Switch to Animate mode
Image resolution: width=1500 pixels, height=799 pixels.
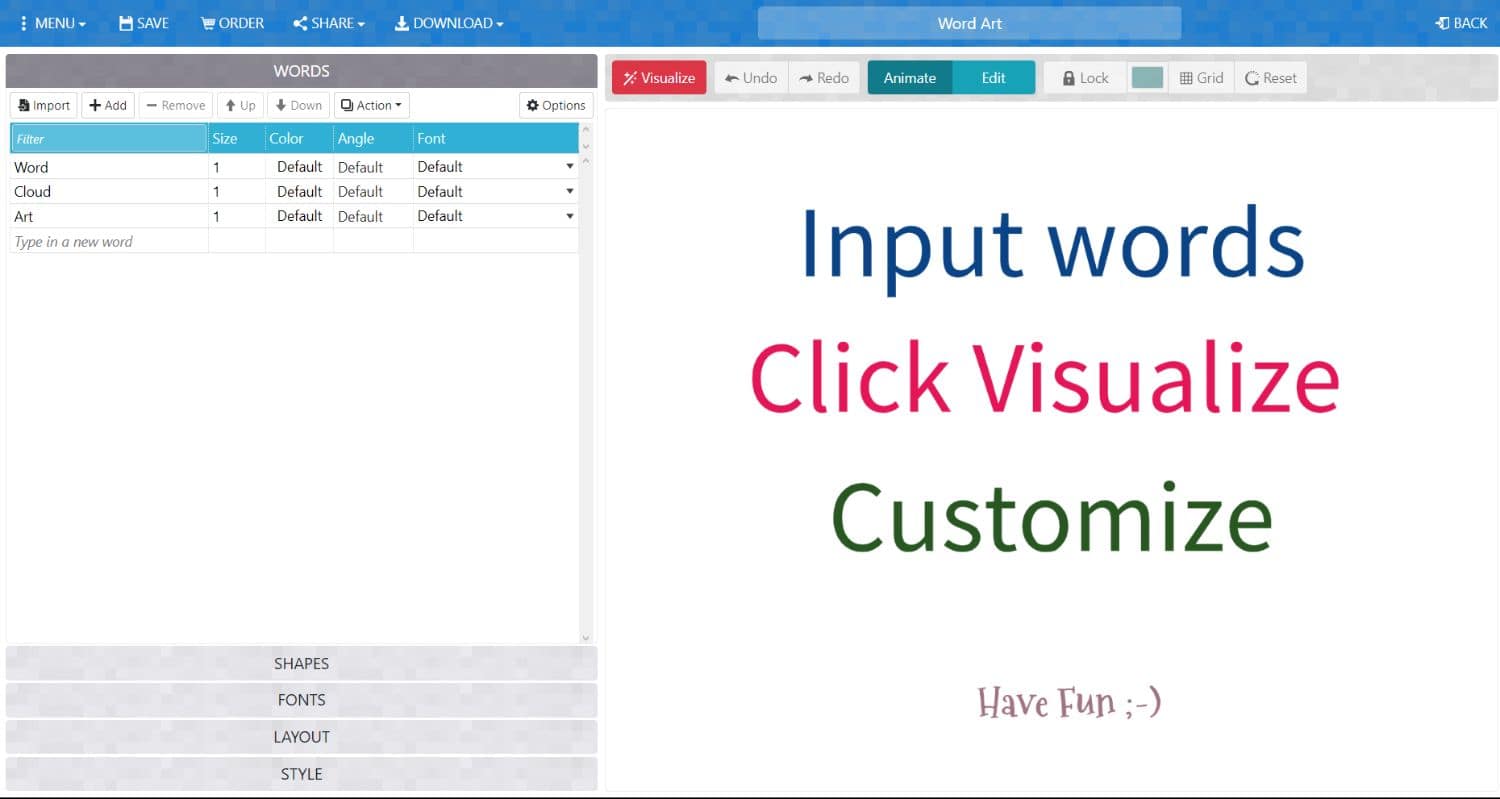[x=910, y=78]
